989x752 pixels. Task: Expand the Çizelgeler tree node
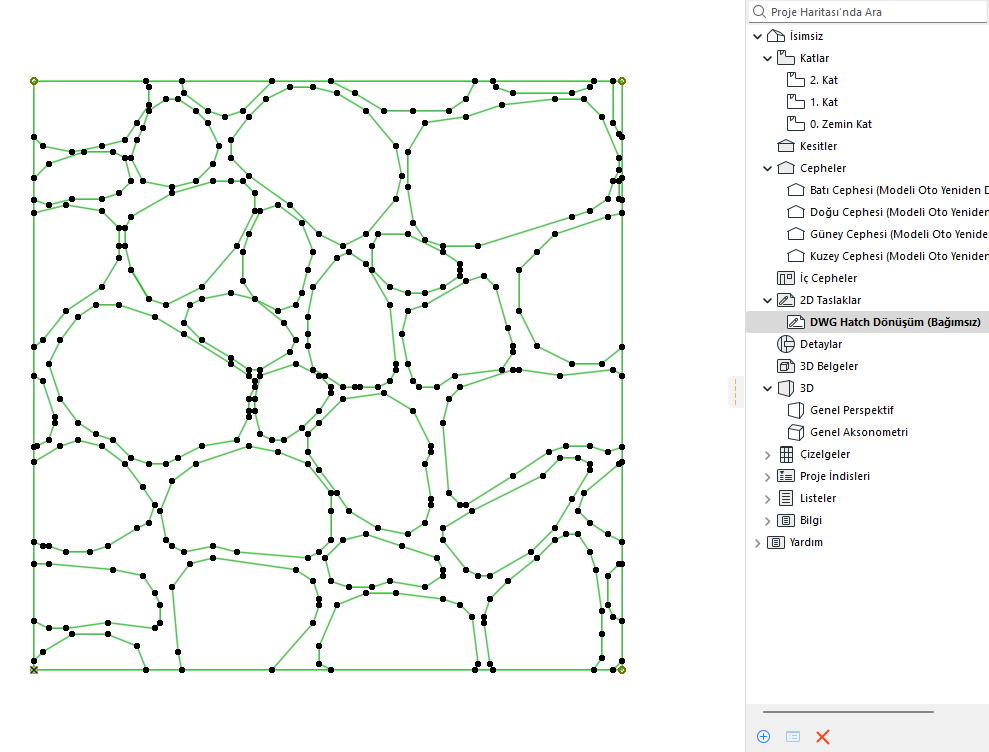click(768, 455)
